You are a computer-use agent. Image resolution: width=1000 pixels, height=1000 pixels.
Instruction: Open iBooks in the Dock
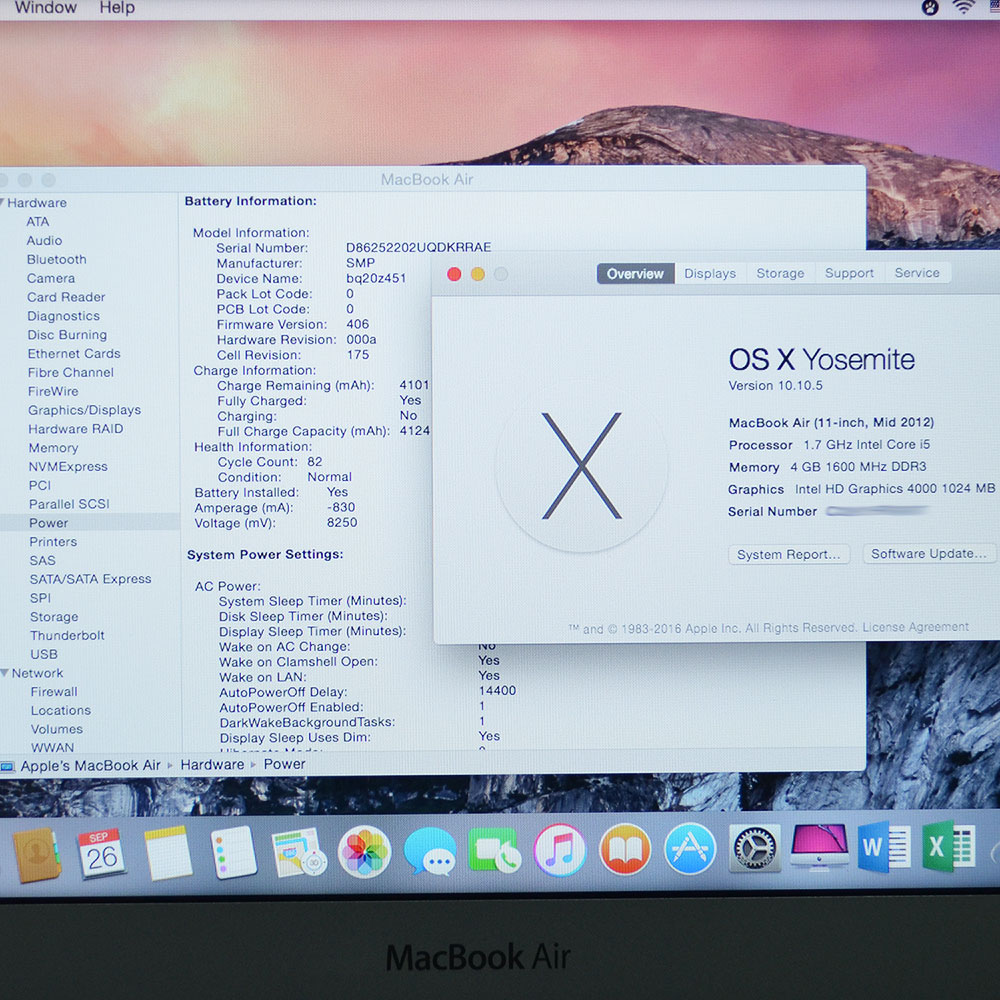tap(625, 849)
